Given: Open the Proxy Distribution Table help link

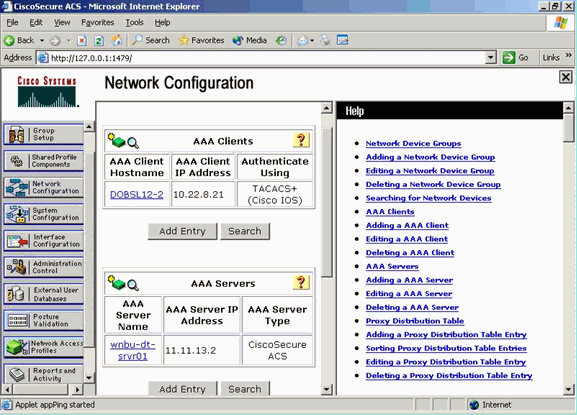Looking at the screenshot, I should [x=415, y=321].
